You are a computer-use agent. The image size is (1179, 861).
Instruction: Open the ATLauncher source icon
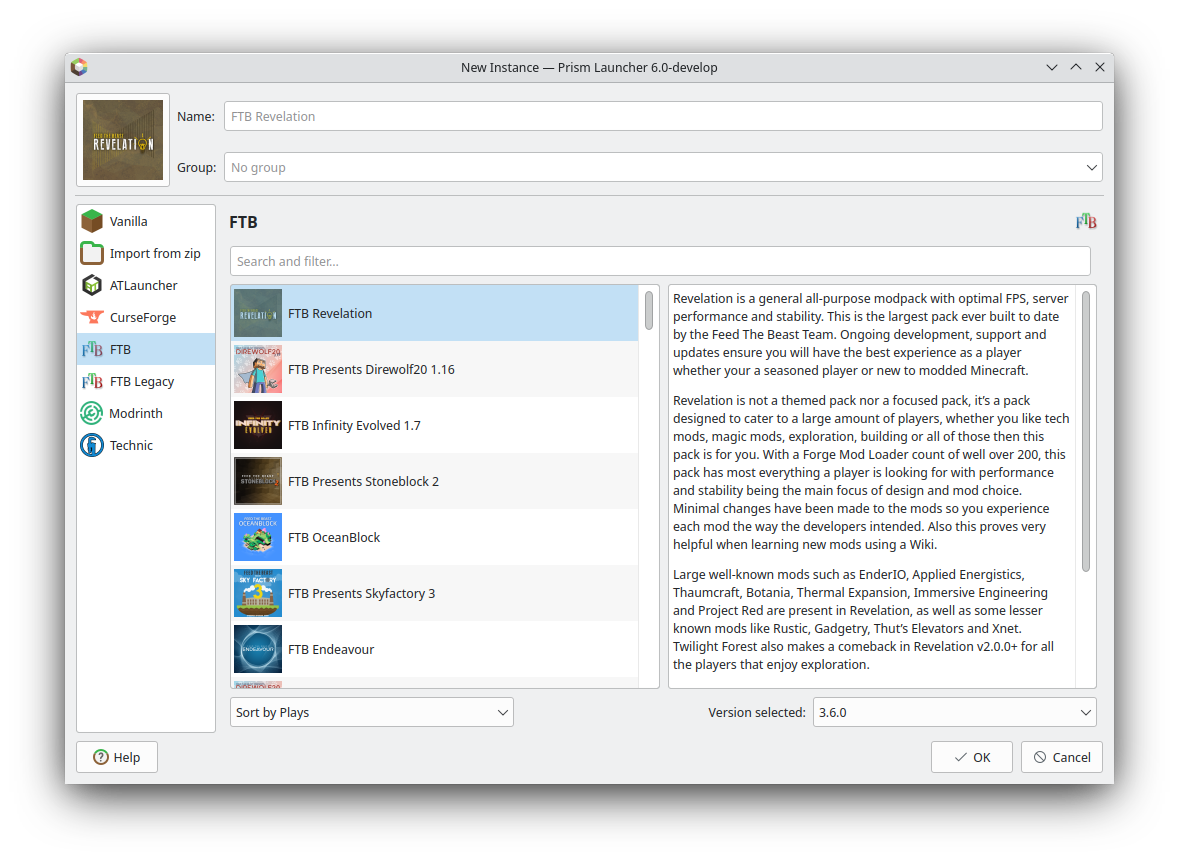pos(92,285)
